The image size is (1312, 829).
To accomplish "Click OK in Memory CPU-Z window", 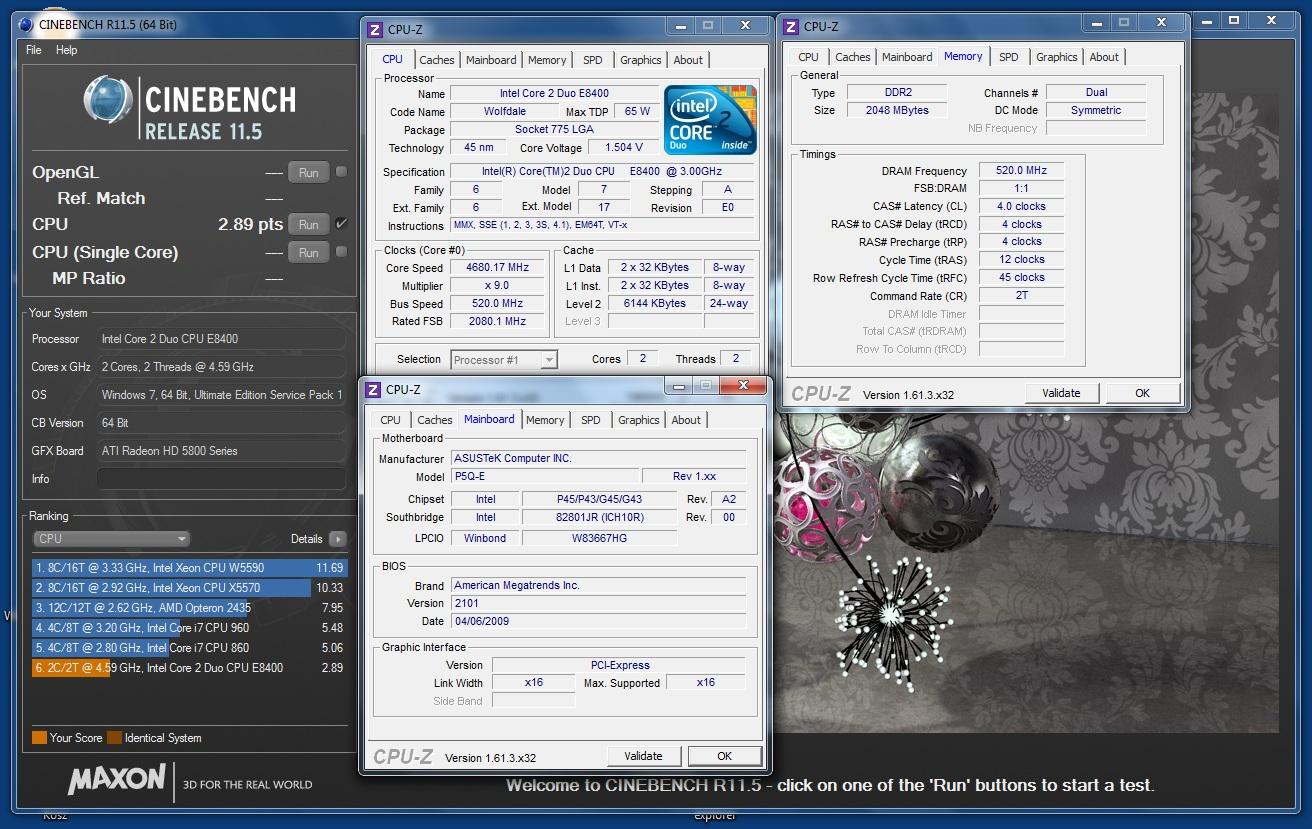I will click(x=1143, y=393).
